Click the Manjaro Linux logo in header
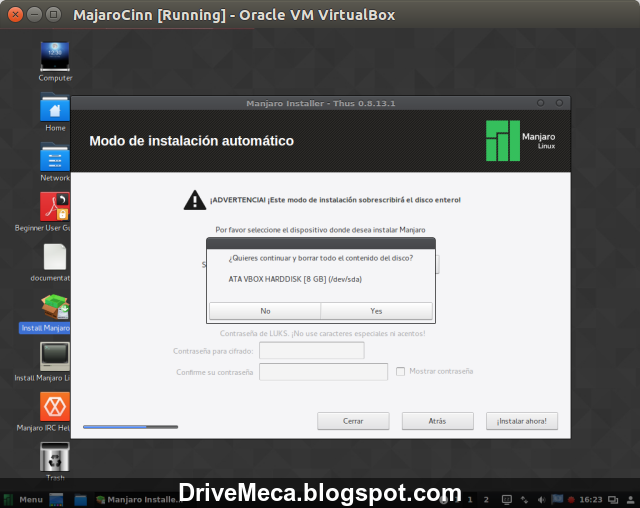 (x=520, y=141)
